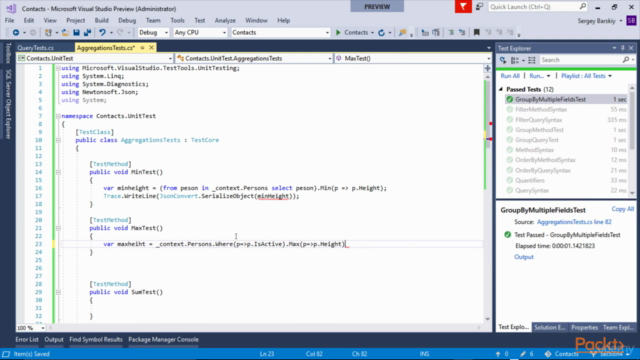Switch to the Solution Explorer tab
Viewport: 640px width, 360px height.
pos(550,327)
